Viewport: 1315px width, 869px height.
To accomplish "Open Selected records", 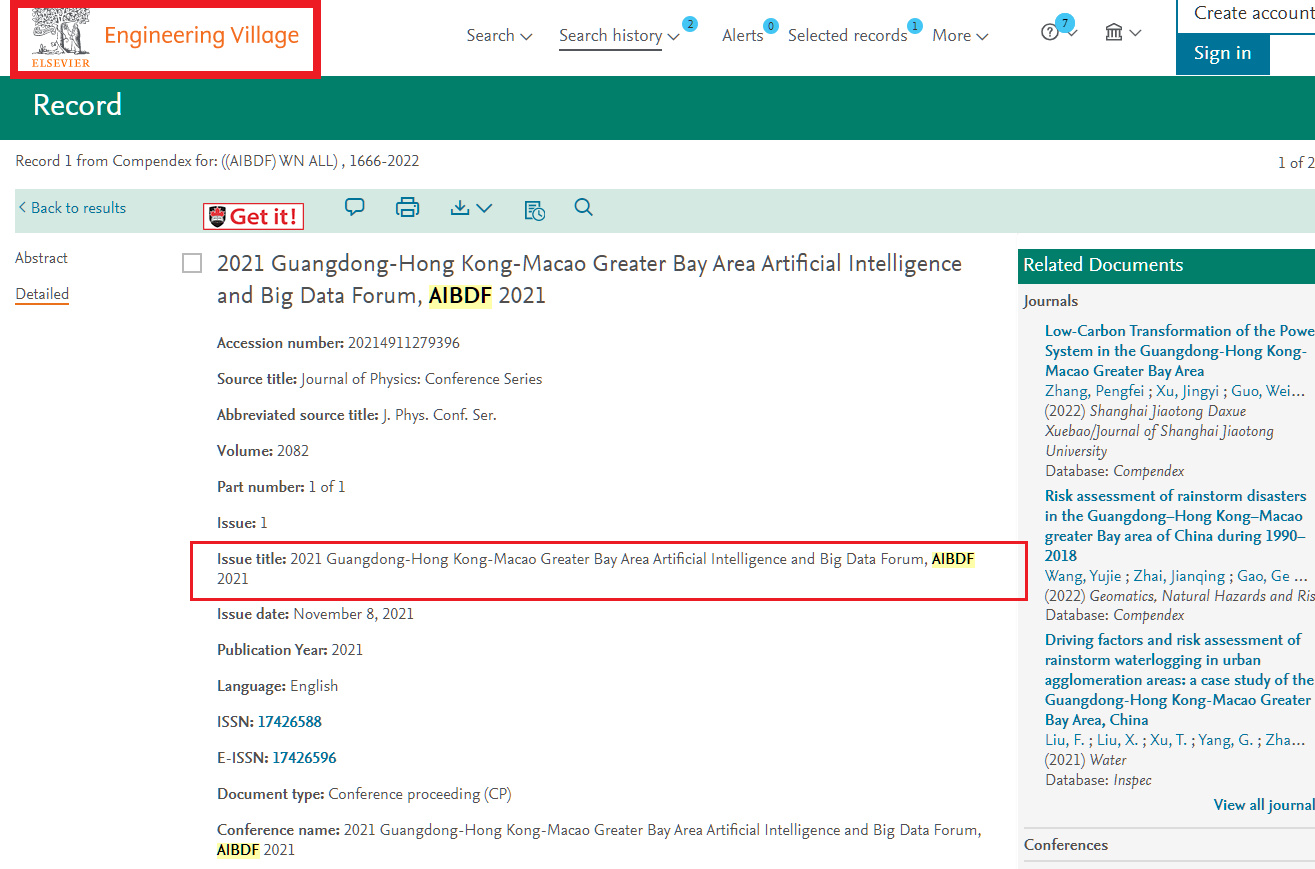I will [847, 35].
